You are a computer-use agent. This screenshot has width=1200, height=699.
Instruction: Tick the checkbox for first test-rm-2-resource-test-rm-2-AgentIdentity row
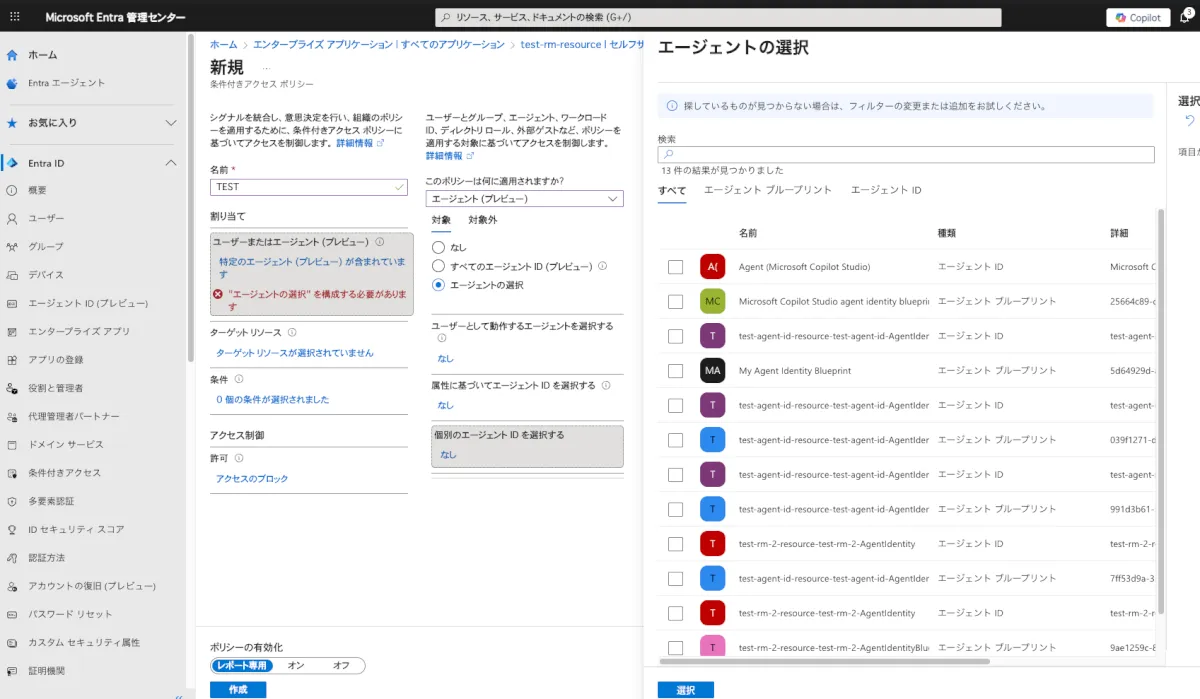coord(675,544)
